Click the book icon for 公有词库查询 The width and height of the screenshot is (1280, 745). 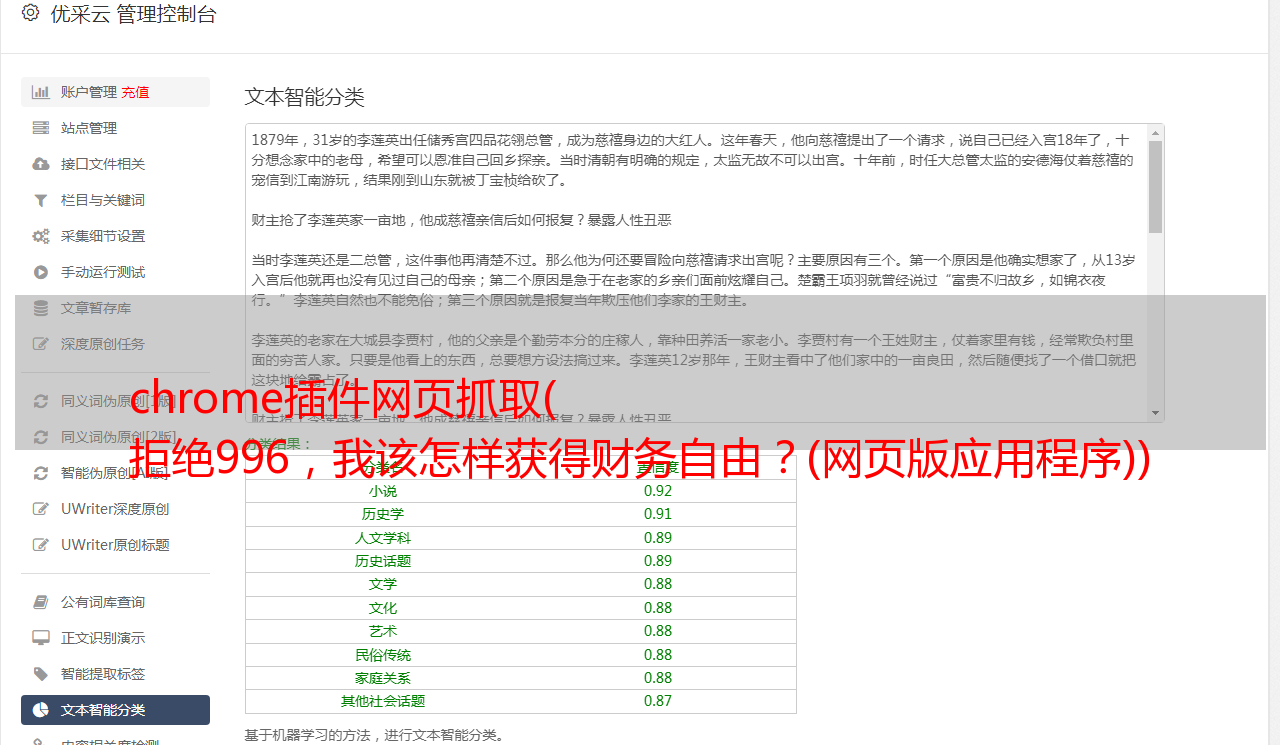coord(41,602)
